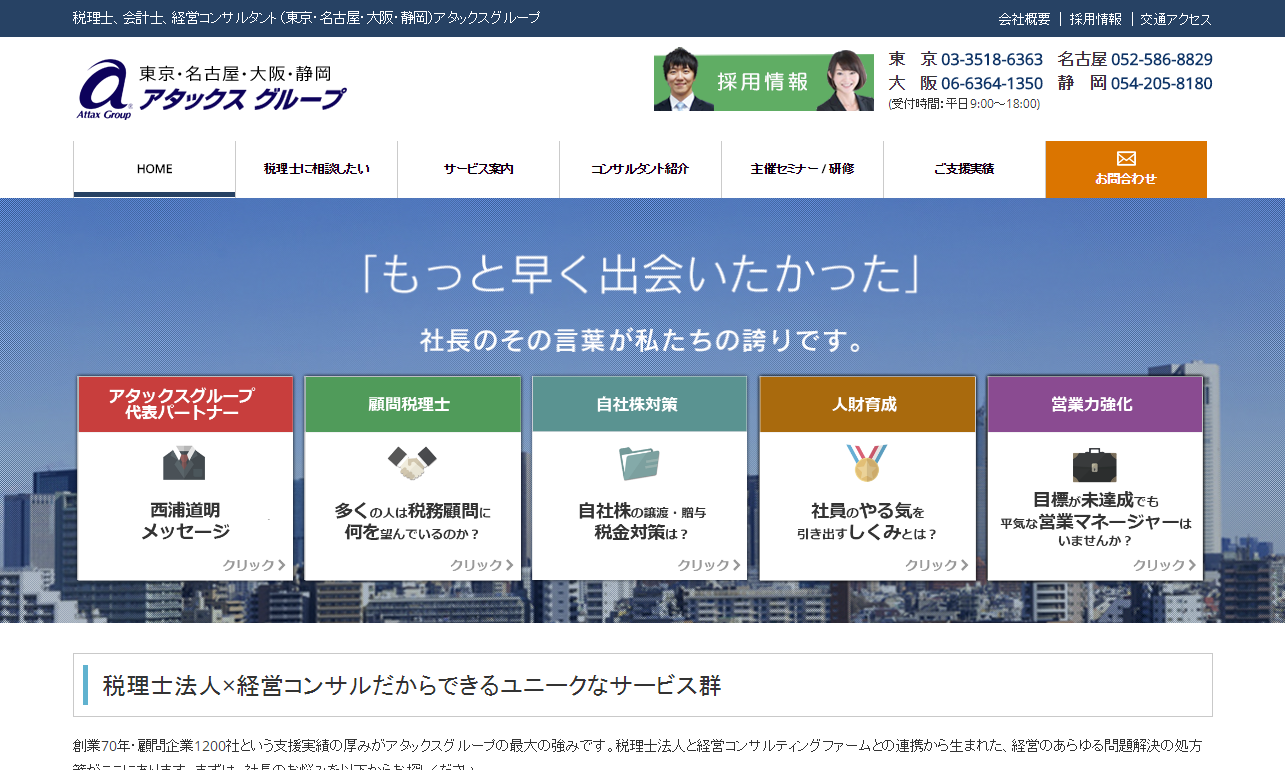Click the brown 人財育成 card header
Image resolution: width=1285 pixels, height=770 pixels.
tap(867, 404)
